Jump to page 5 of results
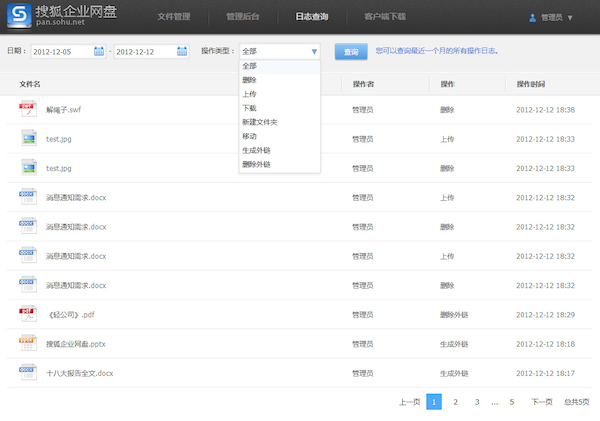The image size is (600, 421). tap(512, 402)
